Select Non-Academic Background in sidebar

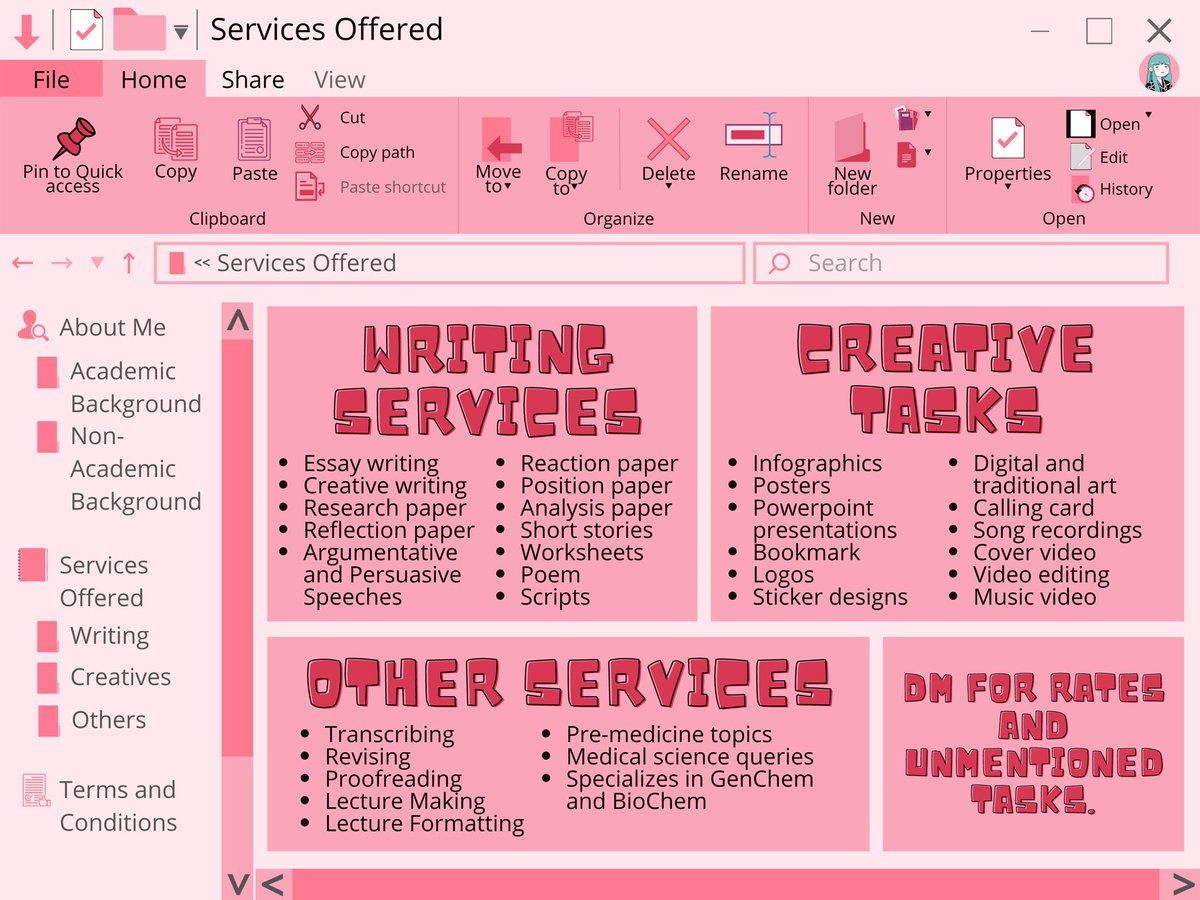[135, 469]
